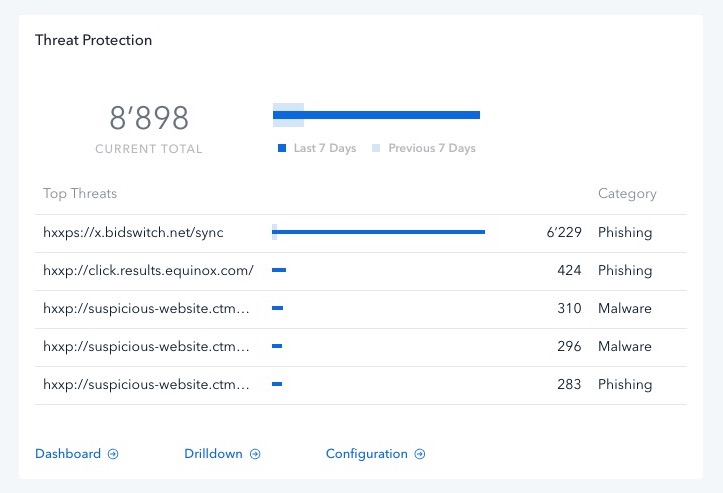Click the arrow icon next to Dashboard
This screenshot has width=723, height=493.
(113, 454)
